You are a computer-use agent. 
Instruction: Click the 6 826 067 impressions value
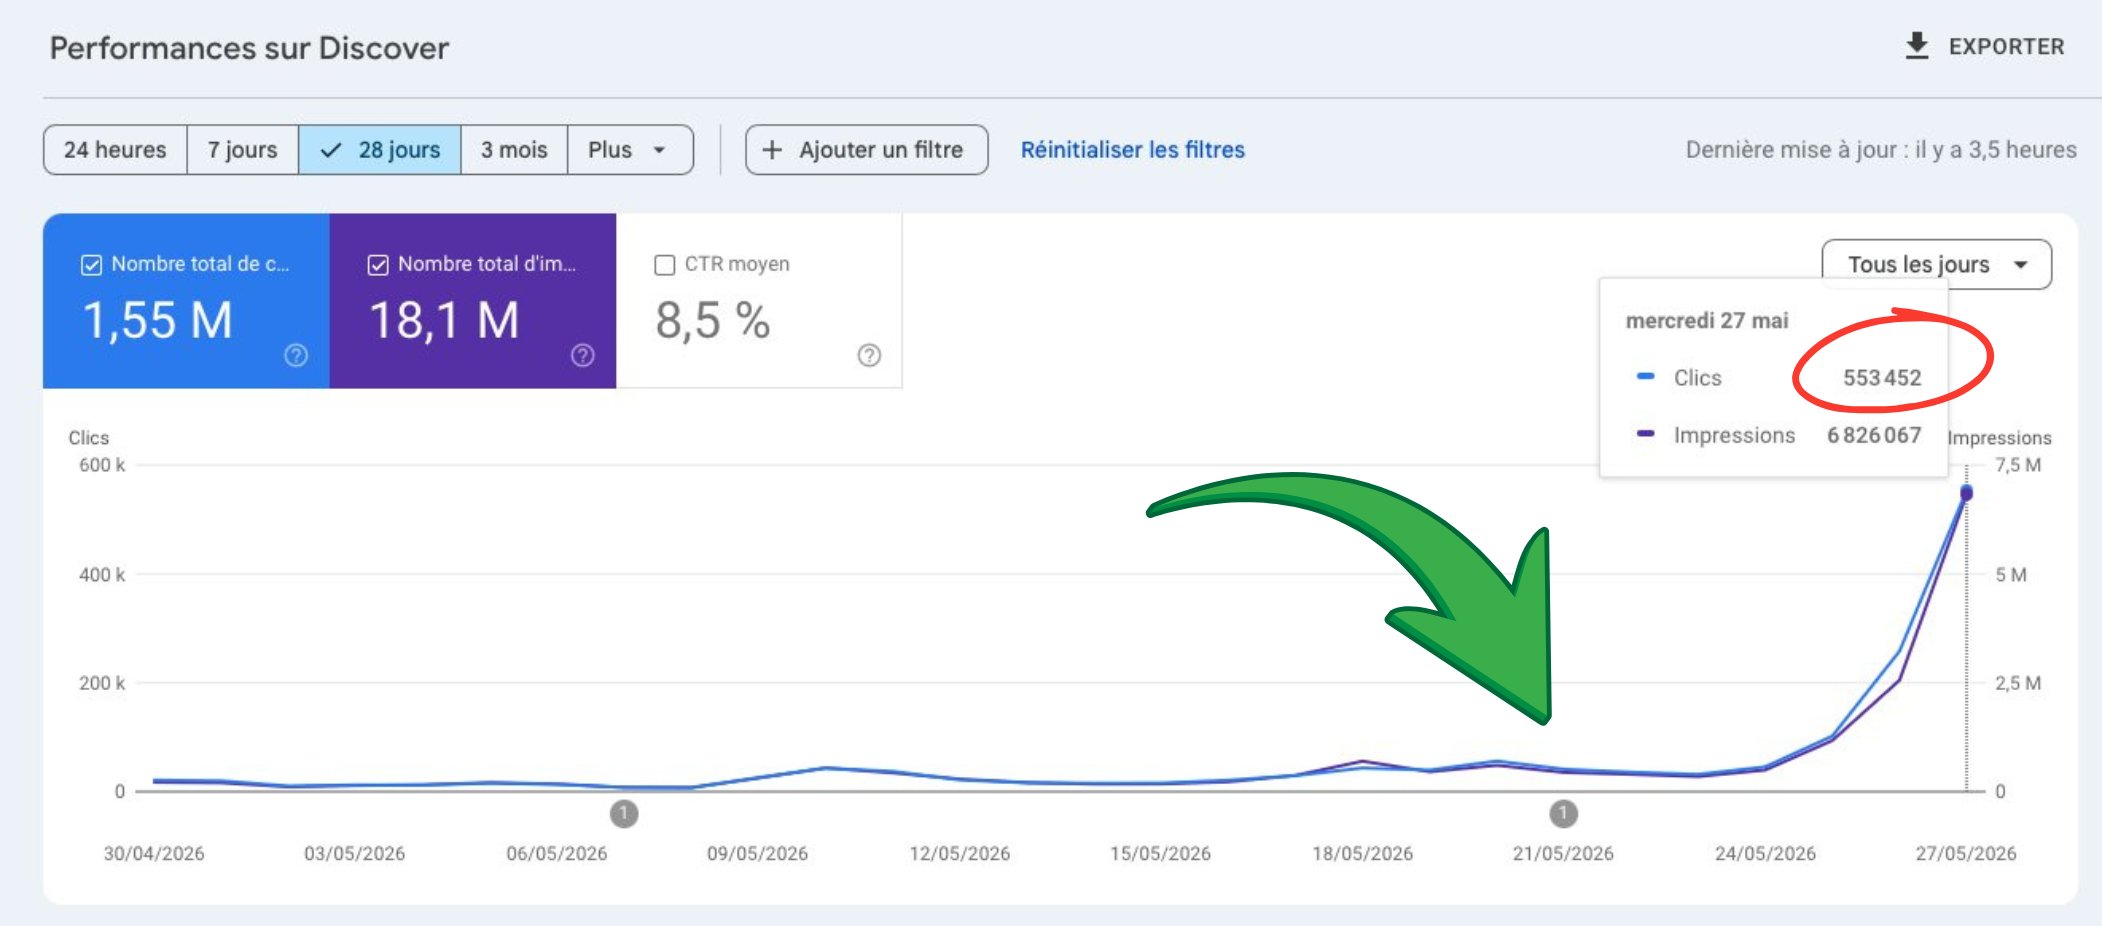coord(1874,435)
